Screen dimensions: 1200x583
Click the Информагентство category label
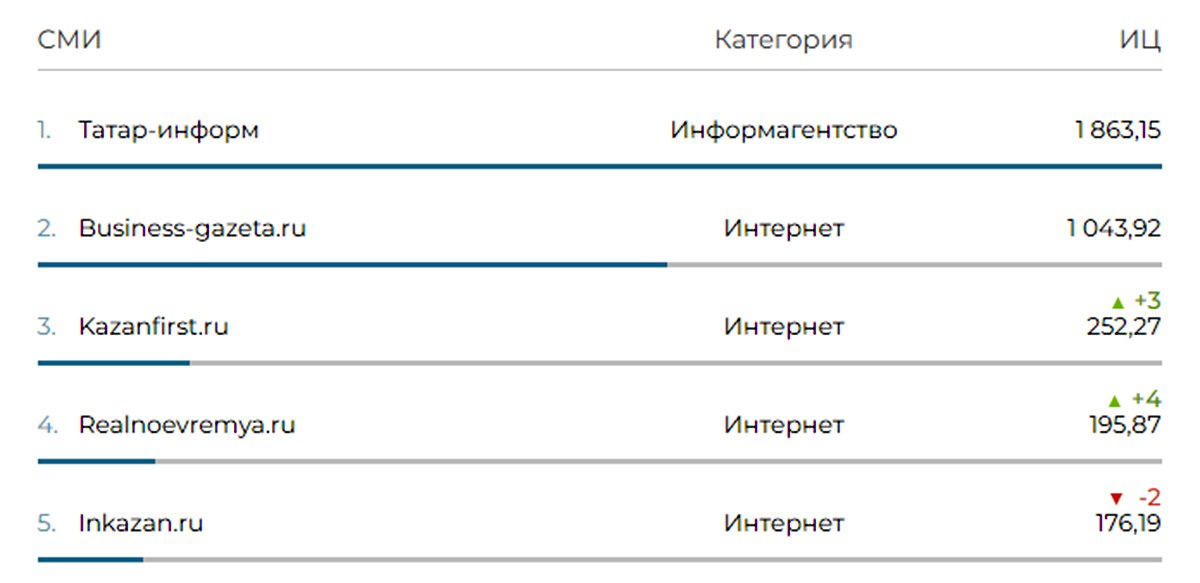pos(783,130)
